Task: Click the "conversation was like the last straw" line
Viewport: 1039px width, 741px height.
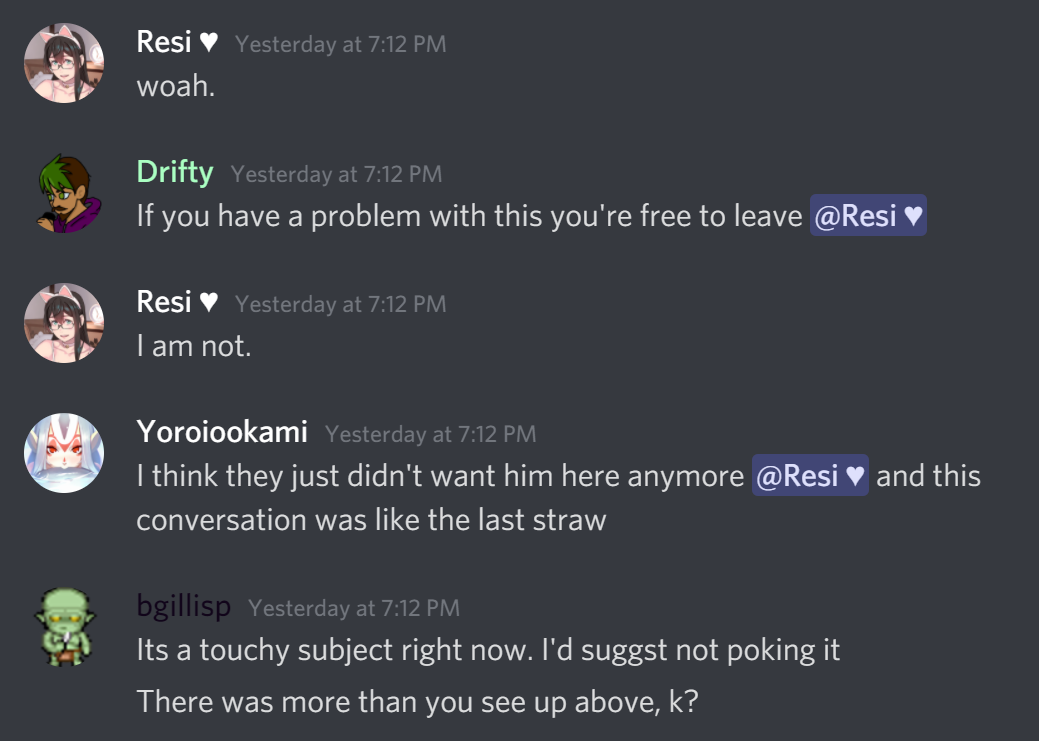Action: 371,520
